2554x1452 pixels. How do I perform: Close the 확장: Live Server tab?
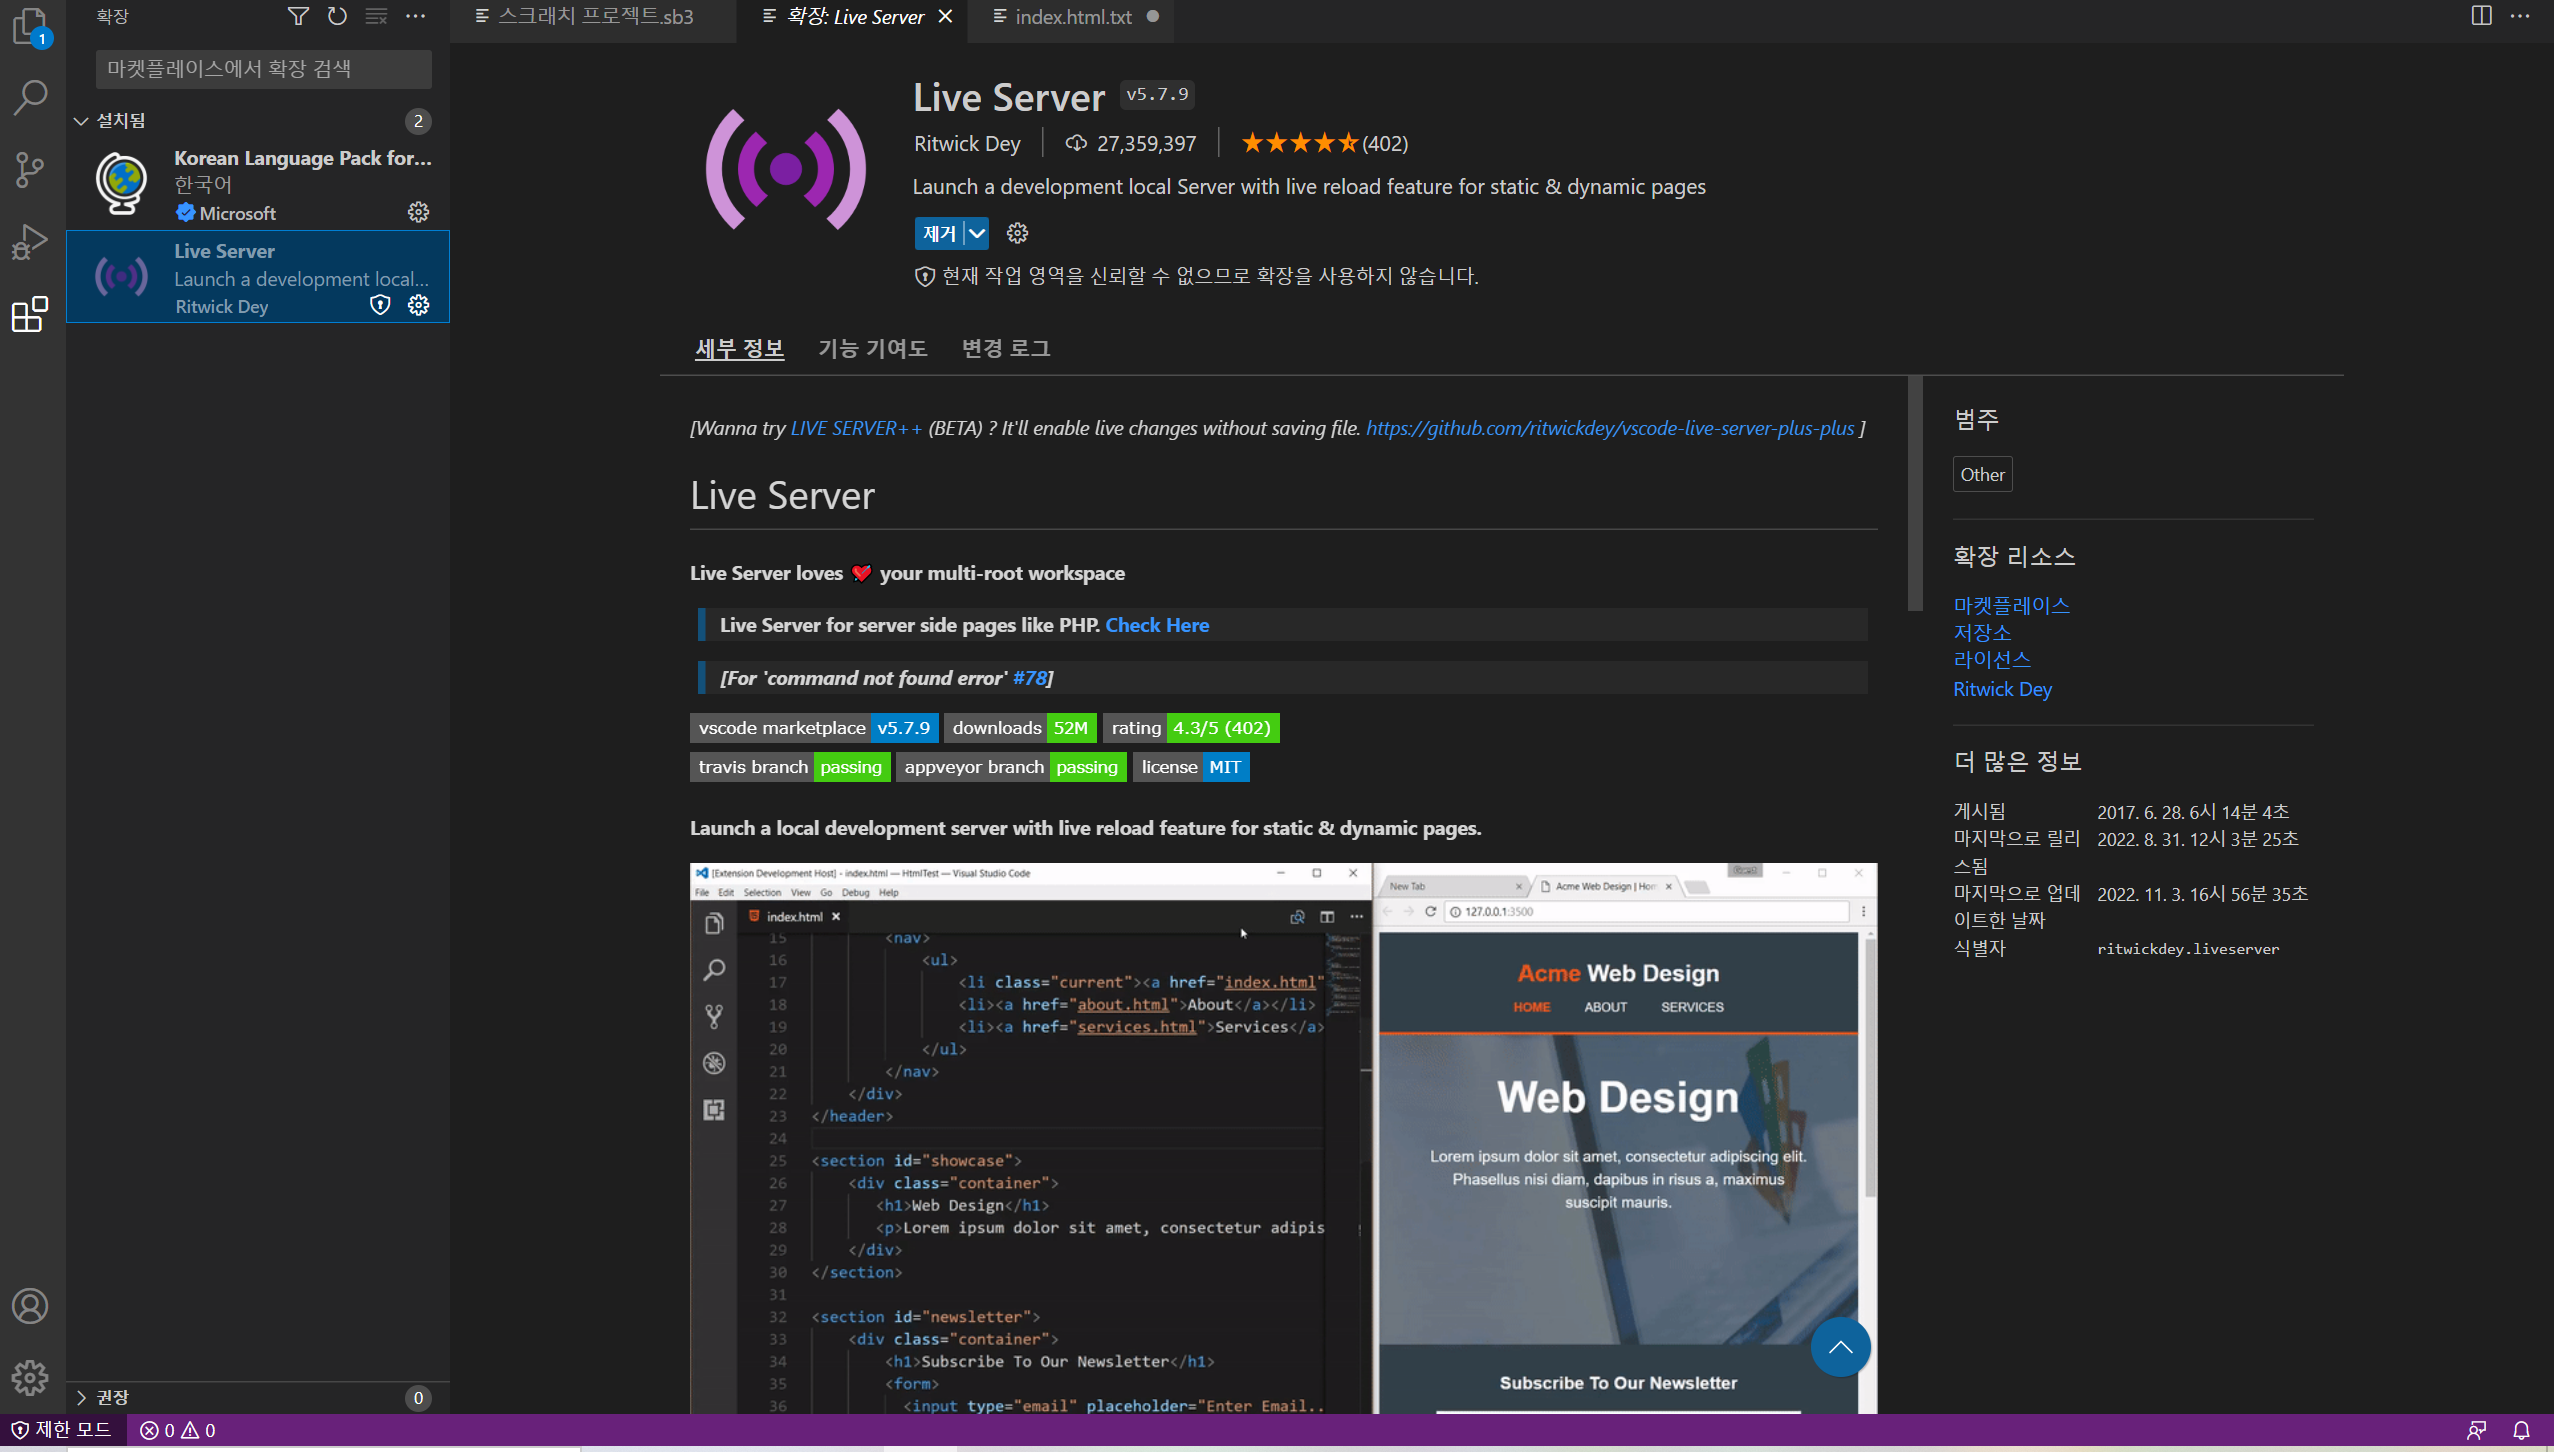click(x=945, y=17)
